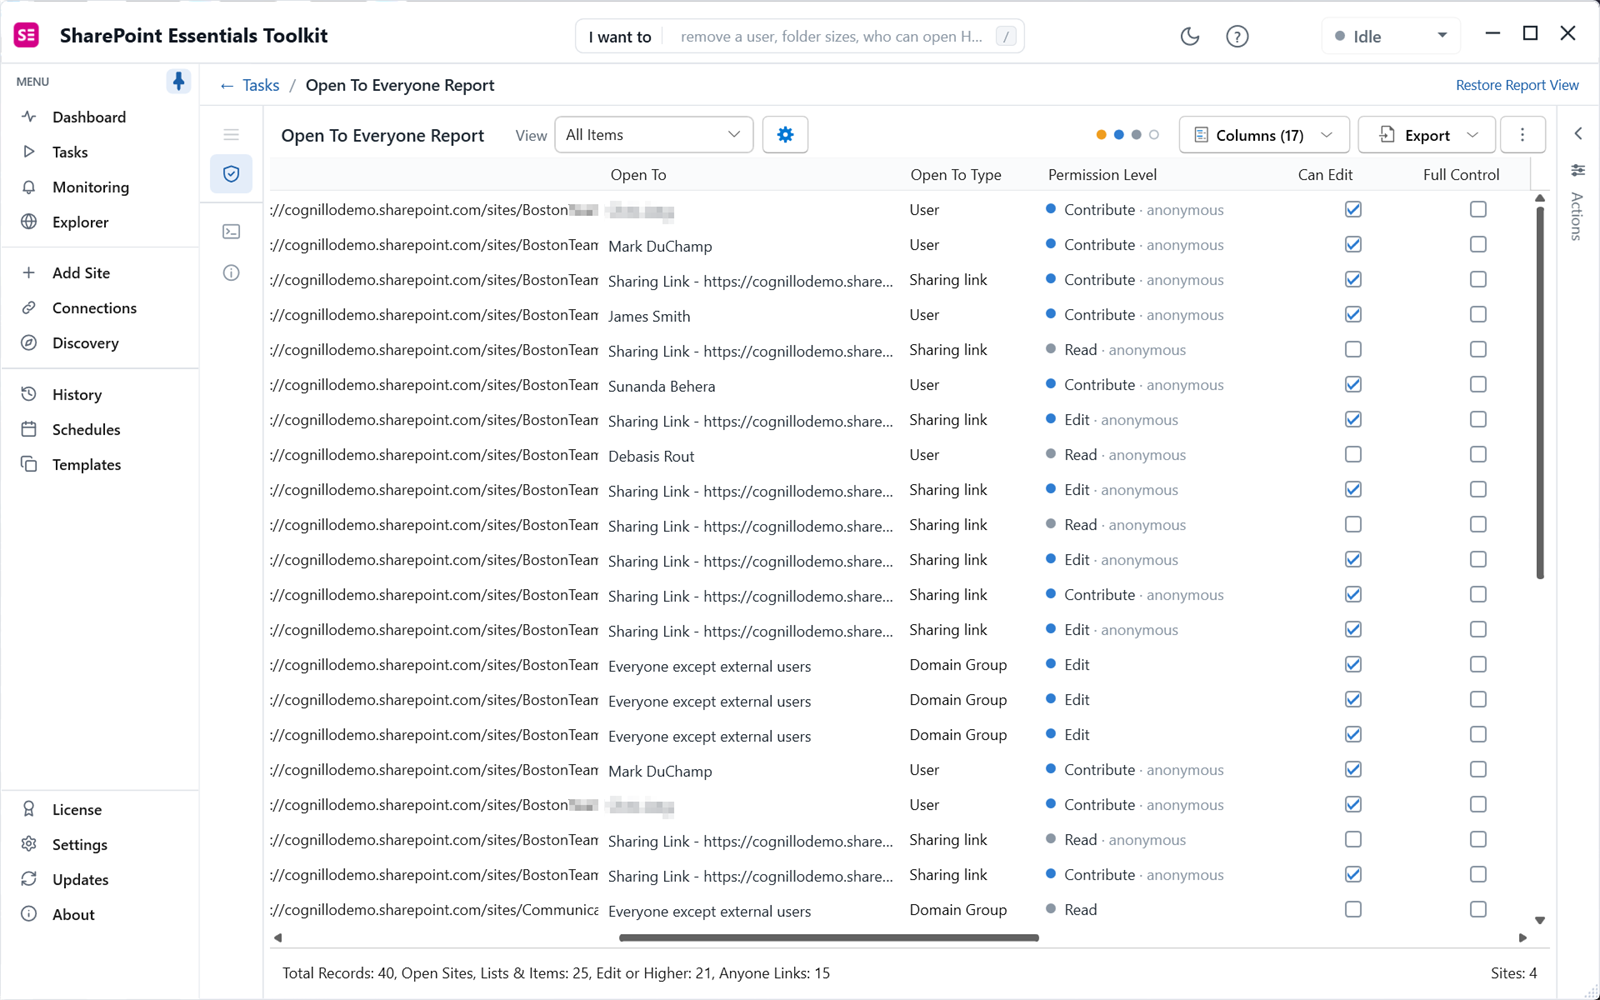Viewport: 1600px width, 1000px height.
Task: Sort by the Permission Level column header
Action: [x=1102, y=174]
